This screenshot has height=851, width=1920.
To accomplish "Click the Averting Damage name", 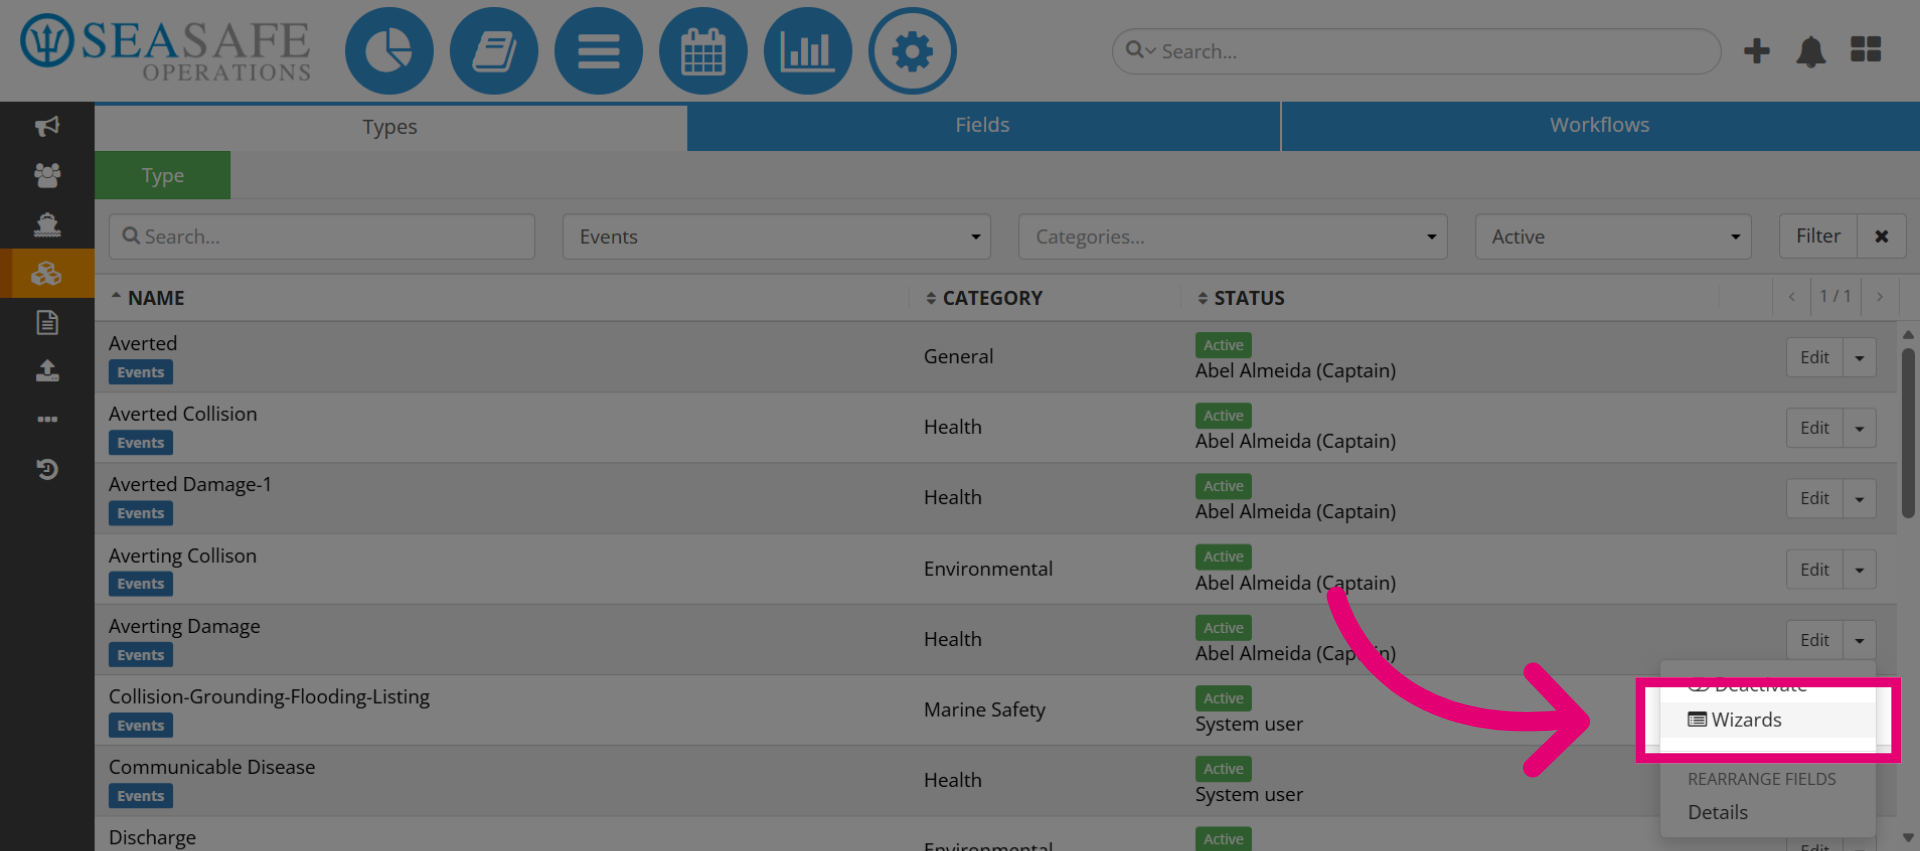I will (184, 627).
